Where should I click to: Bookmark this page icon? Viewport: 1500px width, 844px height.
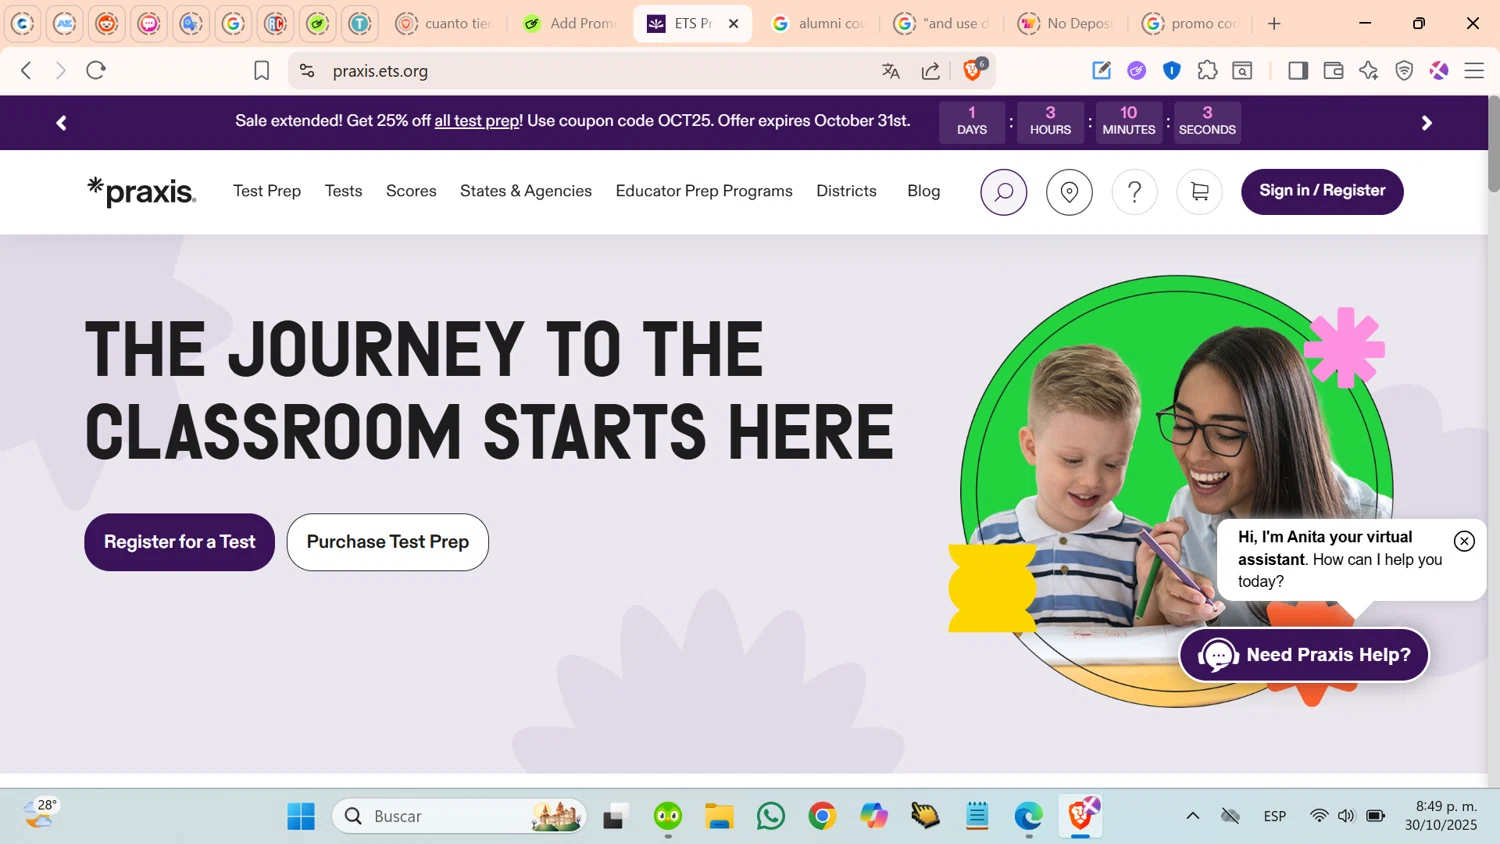tap(262, 70)
